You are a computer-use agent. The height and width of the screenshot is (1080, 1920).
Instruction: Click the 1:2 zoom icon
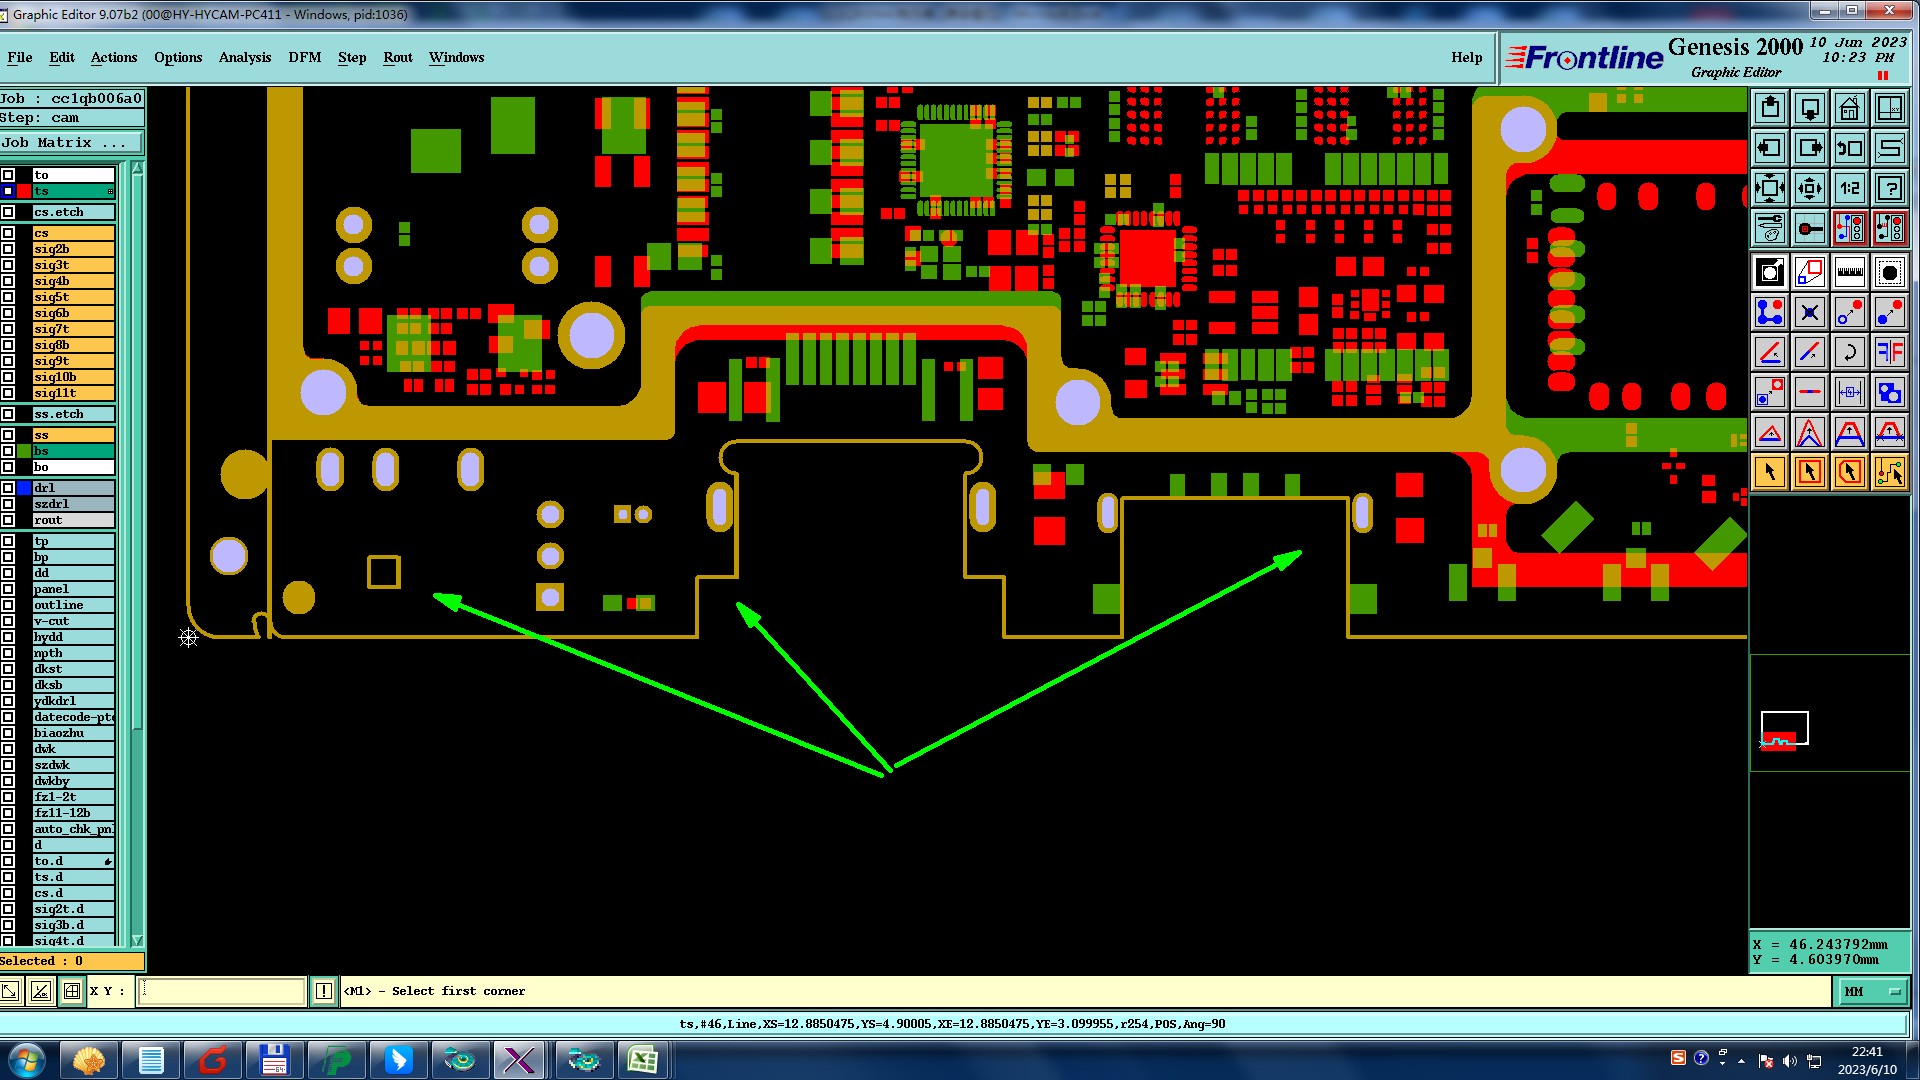click(x=1849, y=188)
